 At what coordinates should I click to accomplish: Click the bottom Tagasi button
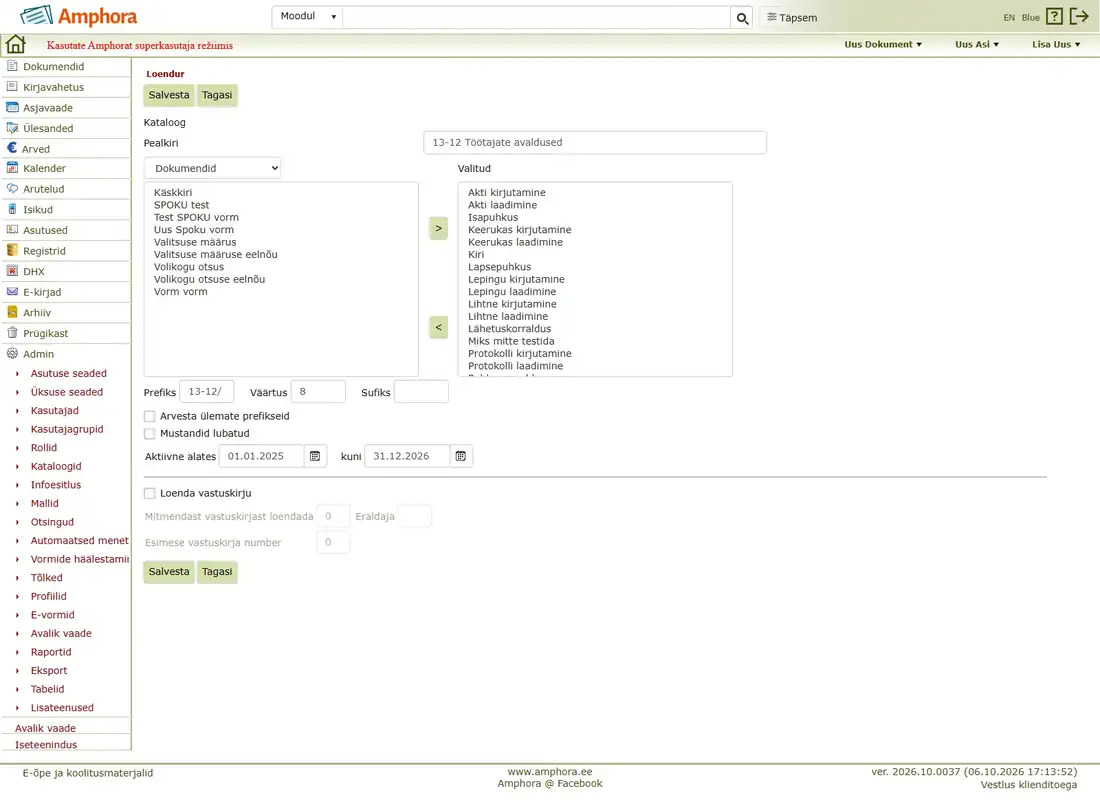pyautogui.click(x=217, y=572)
